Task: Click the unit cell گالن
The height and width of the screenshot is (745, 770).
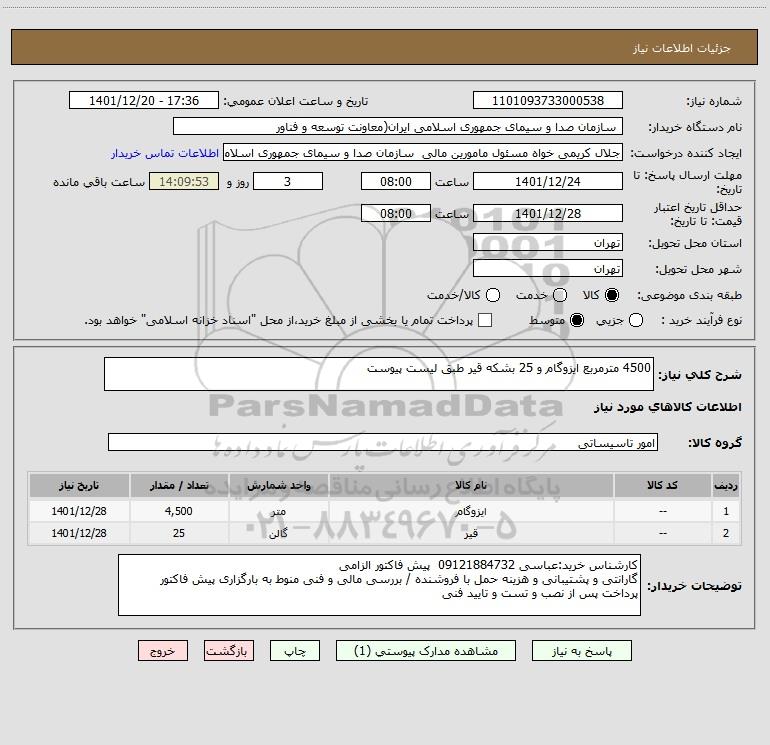Action: pos(278,533)
